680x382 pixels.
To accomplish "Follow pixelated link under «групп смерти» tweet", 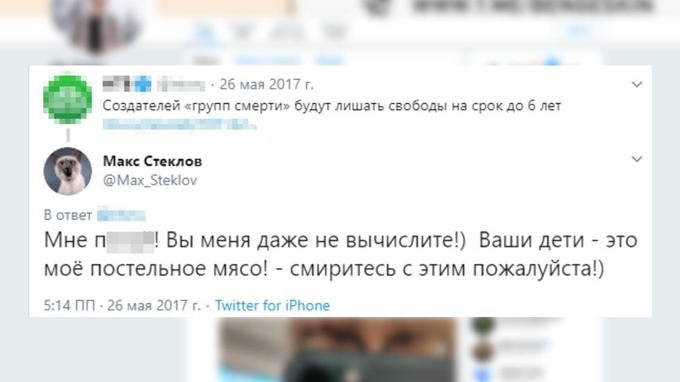I will click(x=180, y=125).
